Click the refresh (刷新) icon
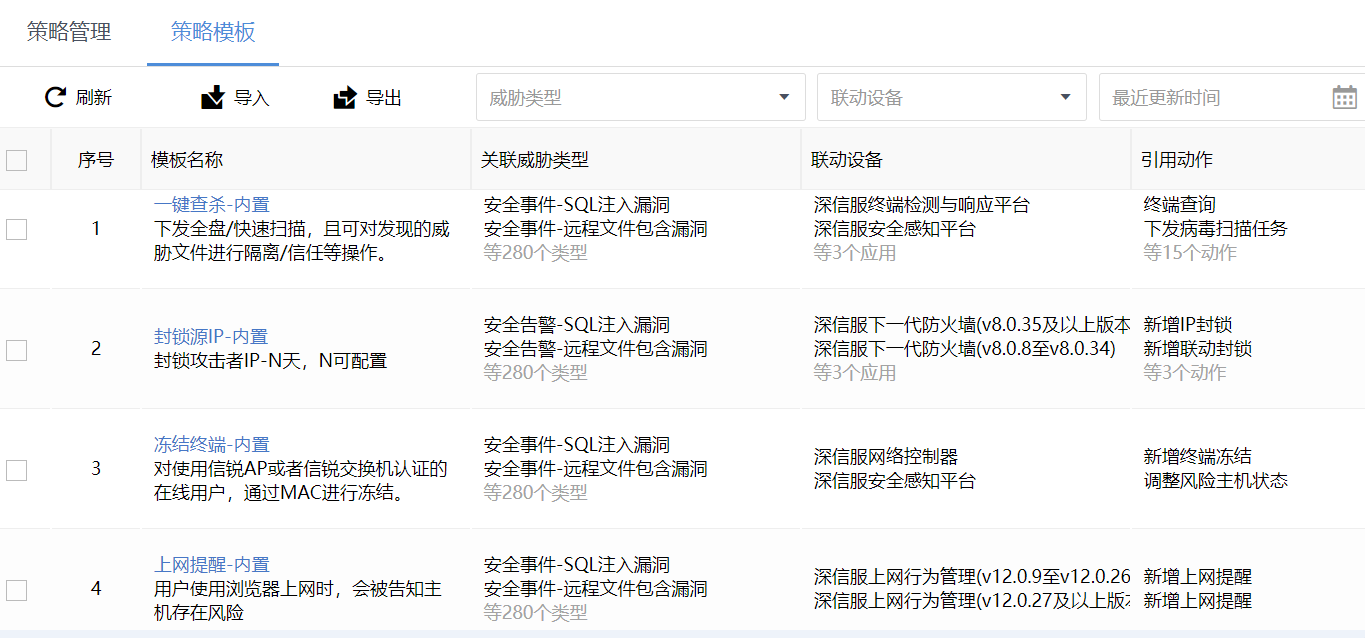Image resolution: width=1365 pixels, height=638 pixels. pyautogui.click(x=55, y=97)
